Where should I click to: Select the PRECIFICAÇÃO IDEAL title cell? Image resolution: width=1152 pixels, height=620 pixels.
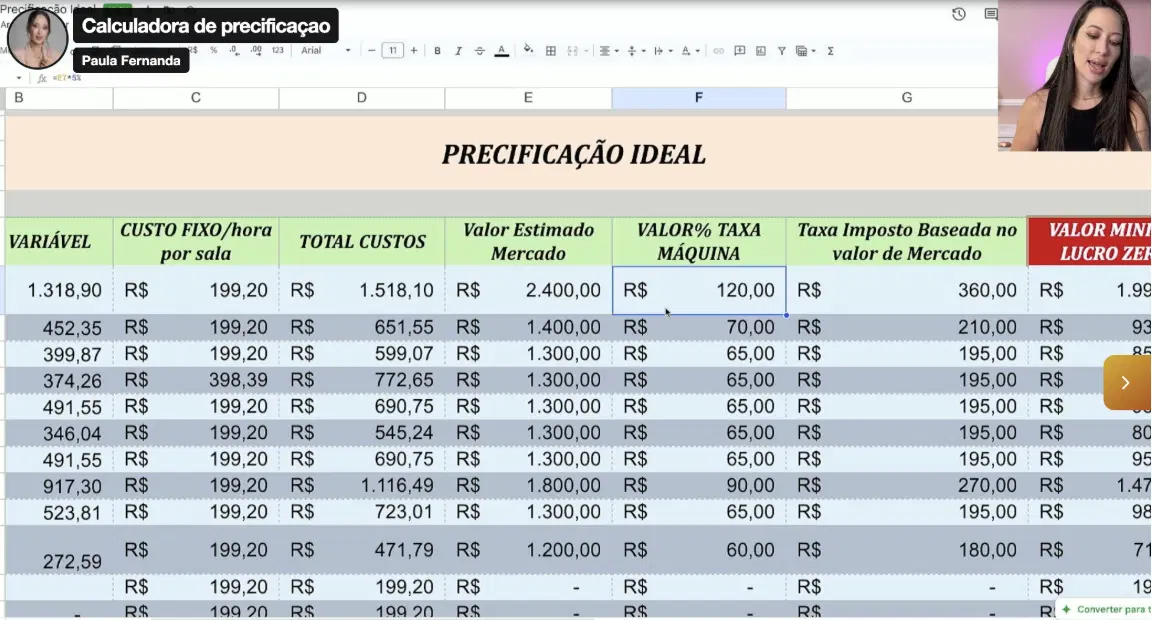[574, 154]
